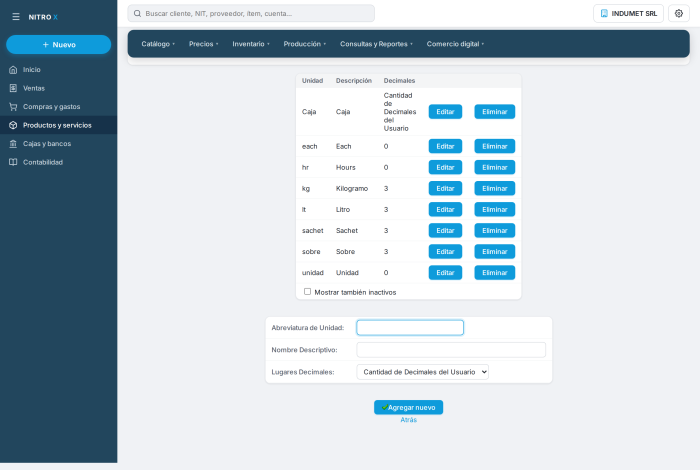Delete the kg Kilogramo unit
Viewport: 700px width, 470px height.
click(x=495, y=188)
